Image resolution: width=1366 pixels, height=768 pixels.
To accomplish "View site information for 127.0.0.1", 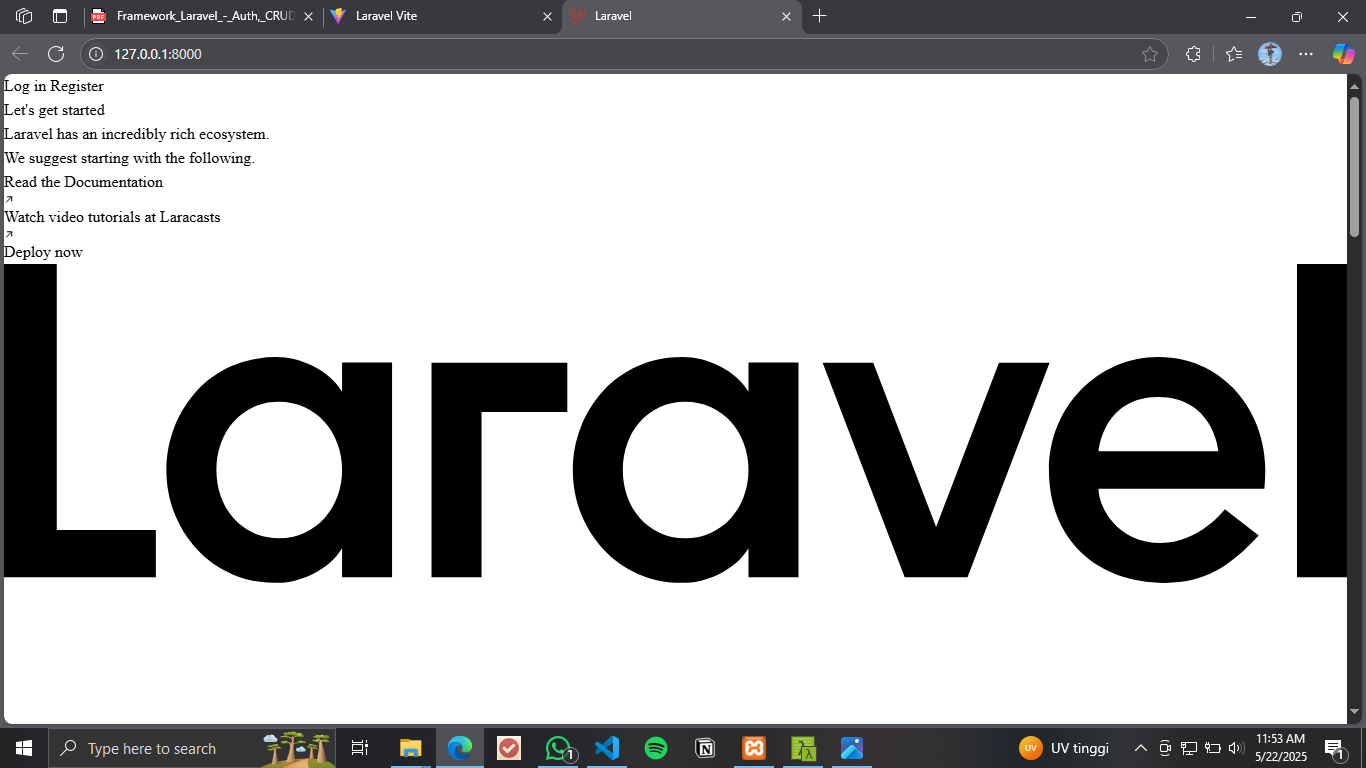I will coord(96,54).
